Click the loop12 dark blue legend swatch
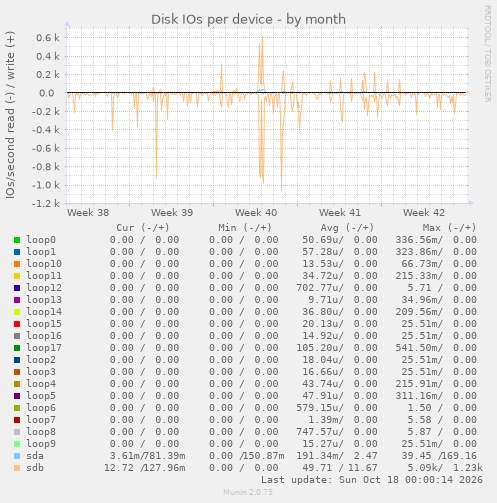This screenshot has width=497, height=503. [17, 288]
